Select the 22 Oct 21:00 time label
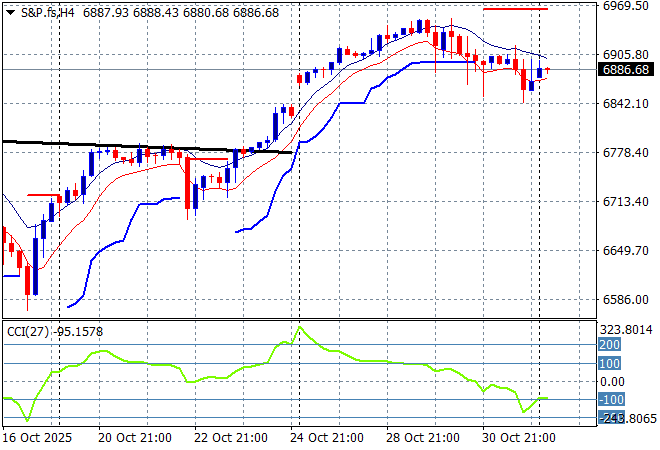This screenshot has width=660, height=450. [x=231, y=438]
